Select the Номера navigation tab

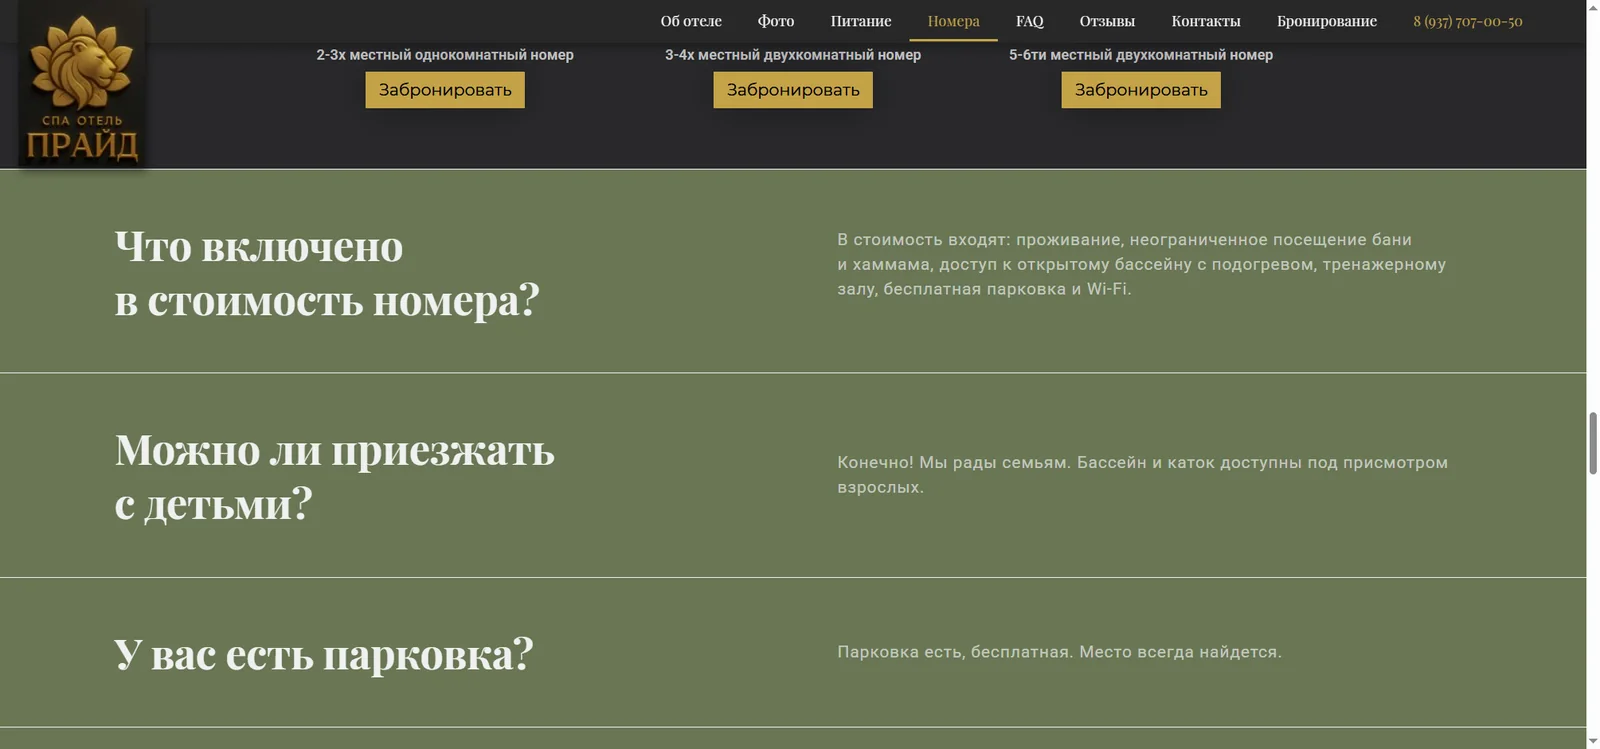(x=953, y=21)
